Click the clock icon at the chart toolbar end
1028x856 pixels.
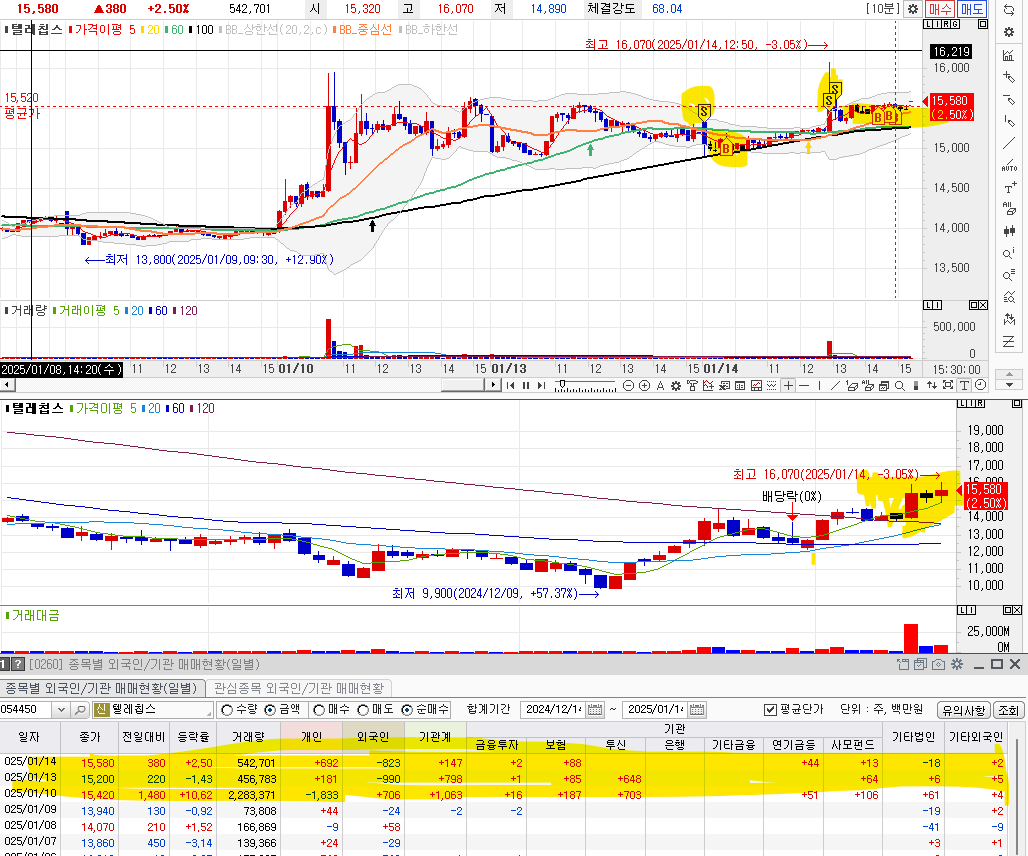click(980, 385)
